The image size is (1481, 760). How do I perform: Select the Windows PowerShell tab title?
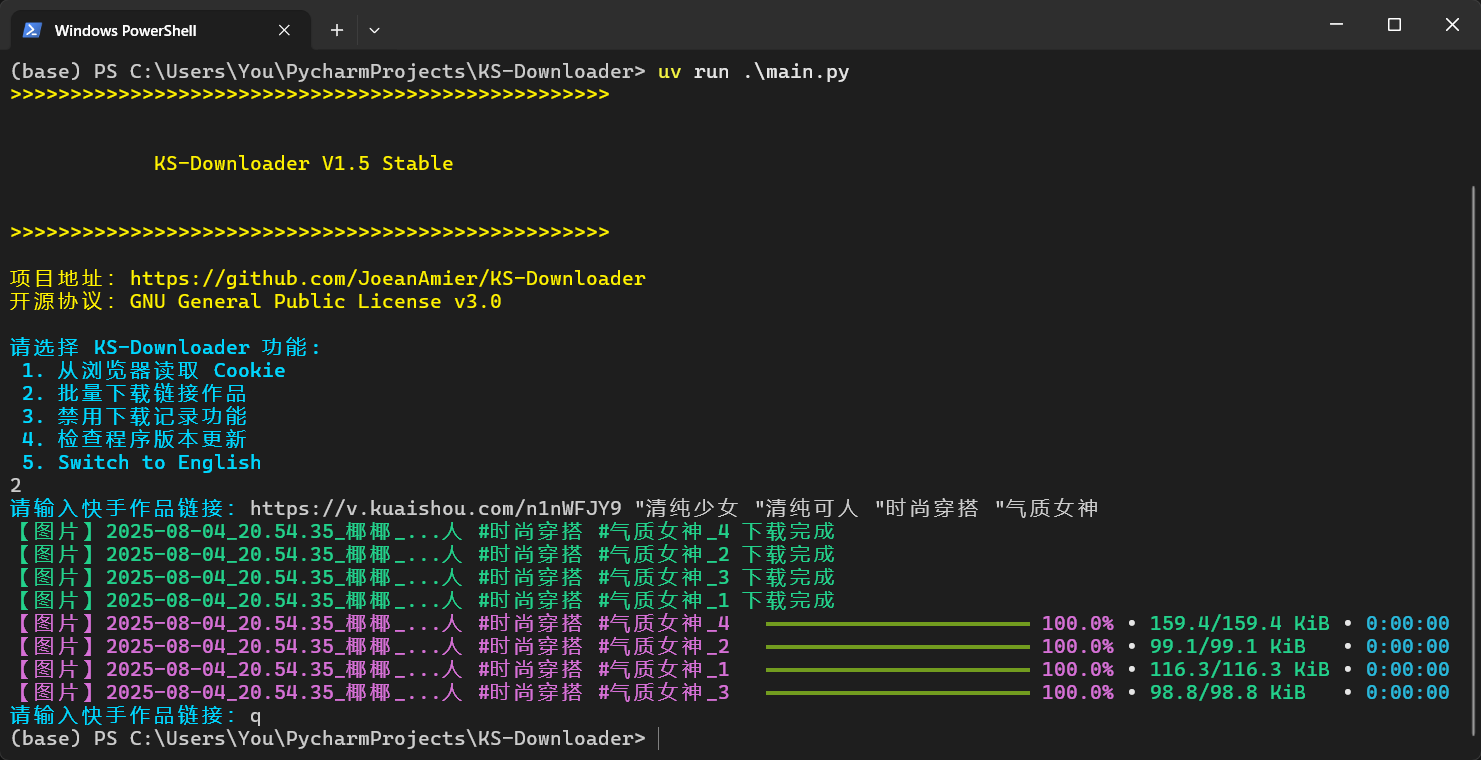pos(125,30)
